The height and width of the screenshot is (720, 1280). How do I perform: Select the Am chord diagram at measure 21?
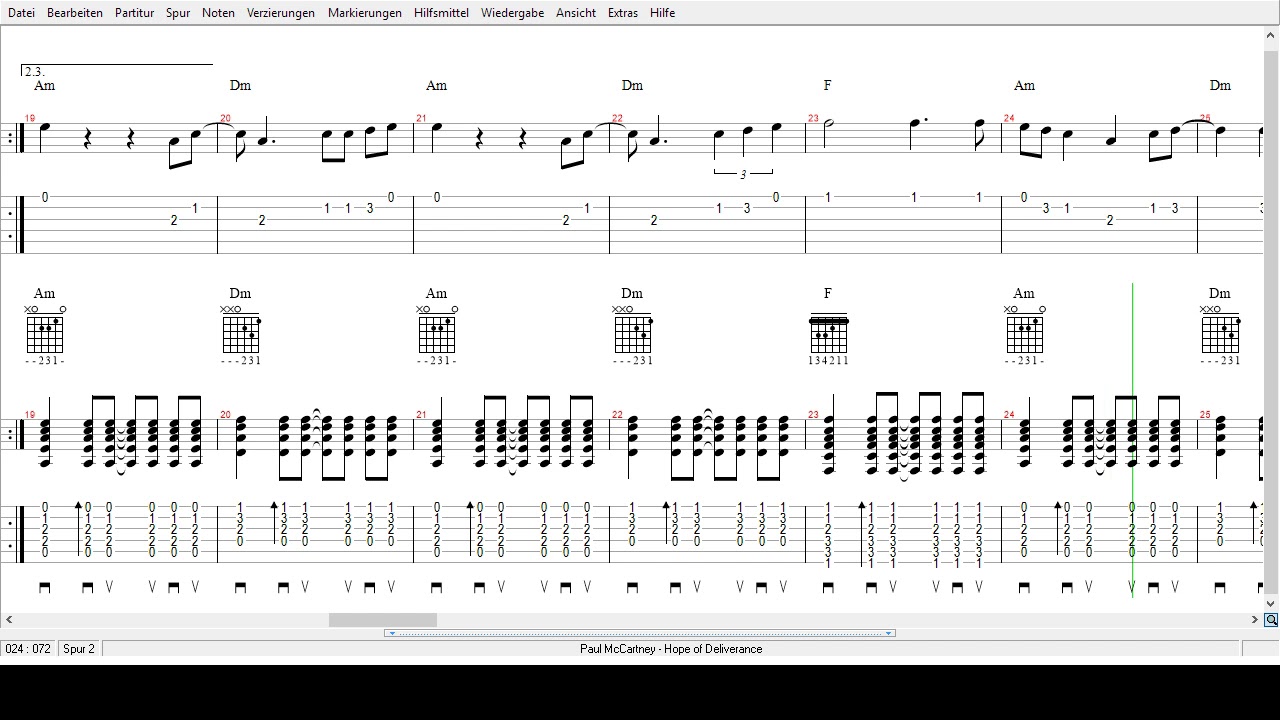(x=437, y=334)
